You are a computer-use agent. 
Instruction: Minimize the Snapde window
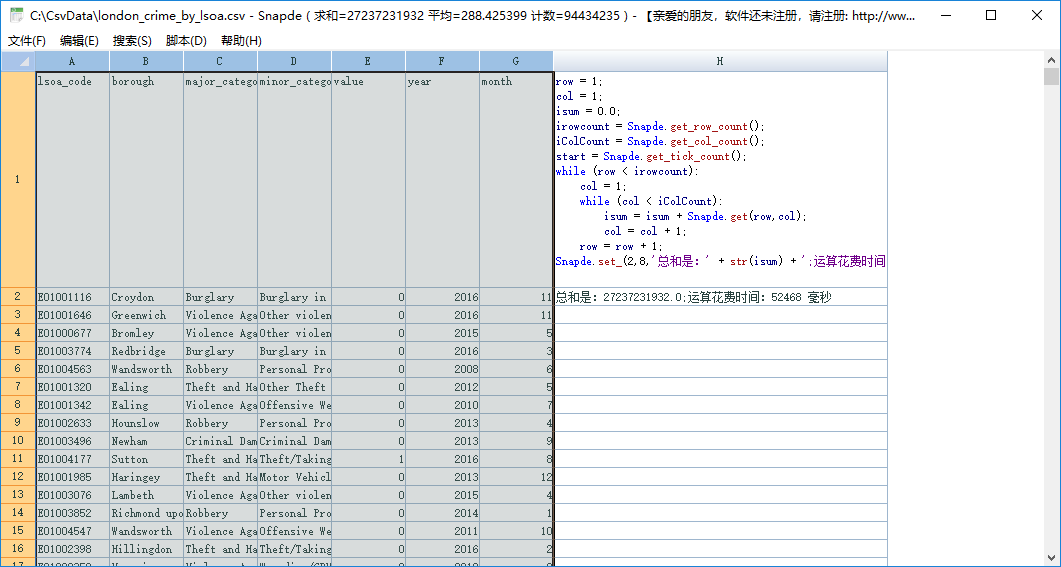pos(945,15)
